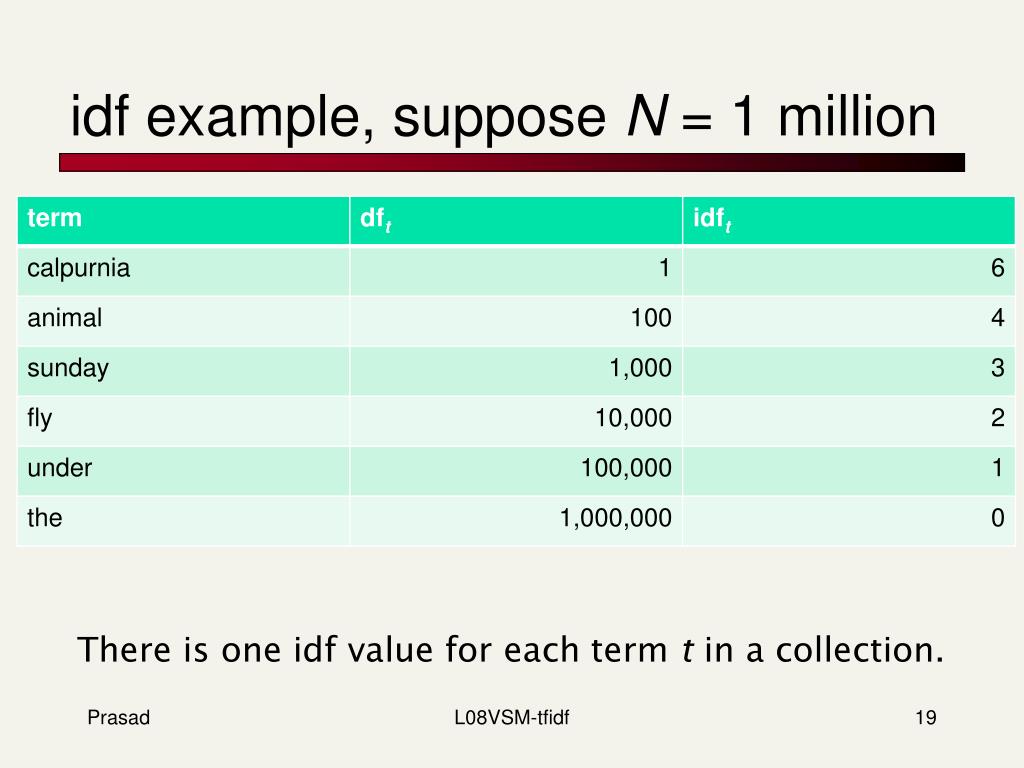
Task: Click the "animal" term cell
Action: pos(184,320)
